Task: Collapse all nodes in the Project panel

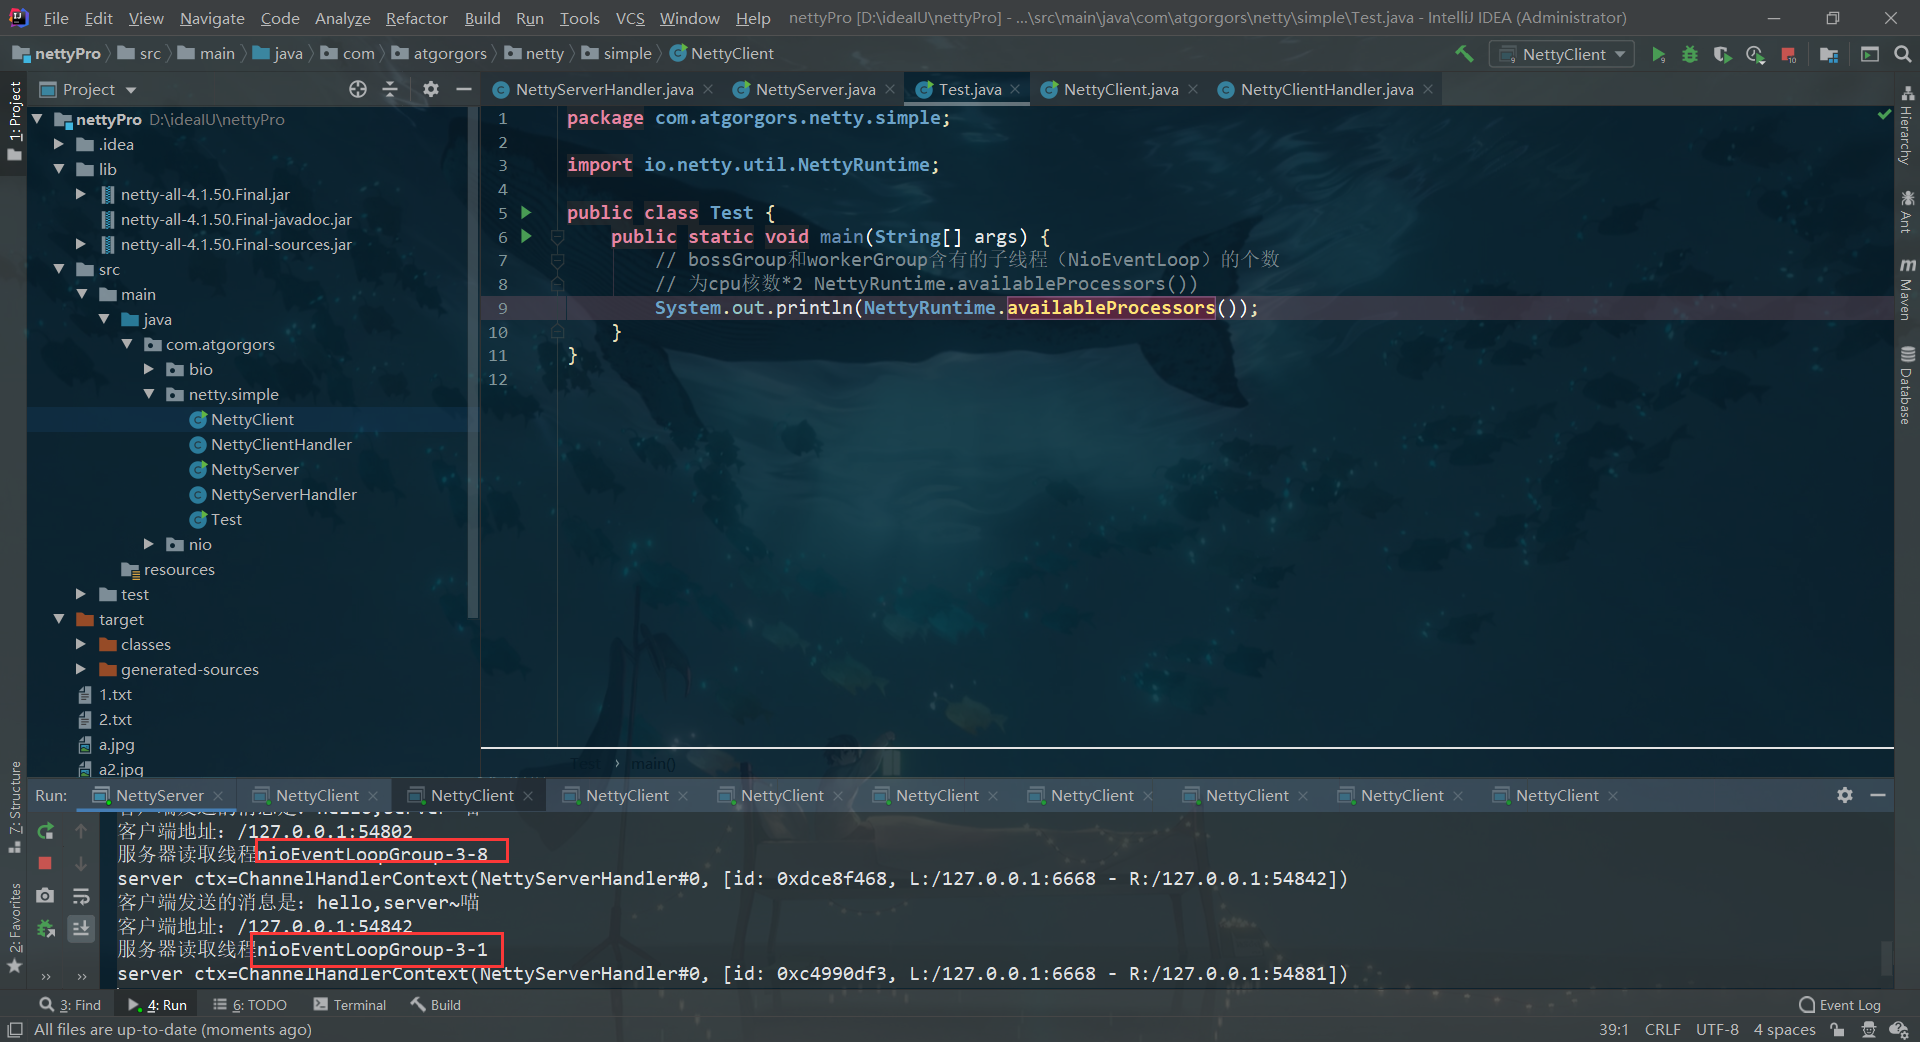Action: [390, 89]
